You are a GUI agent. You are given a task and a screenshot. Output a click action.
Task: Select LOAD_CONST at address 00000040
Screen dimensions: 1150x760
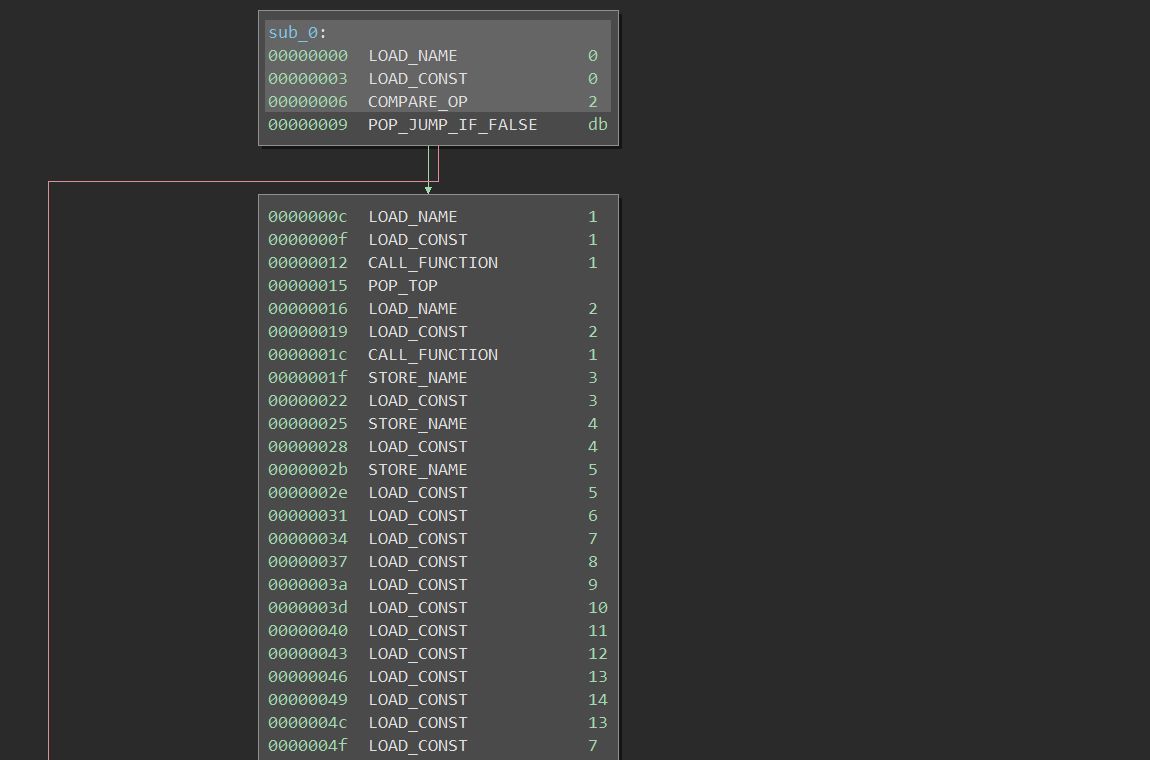(x=417, y=630)
